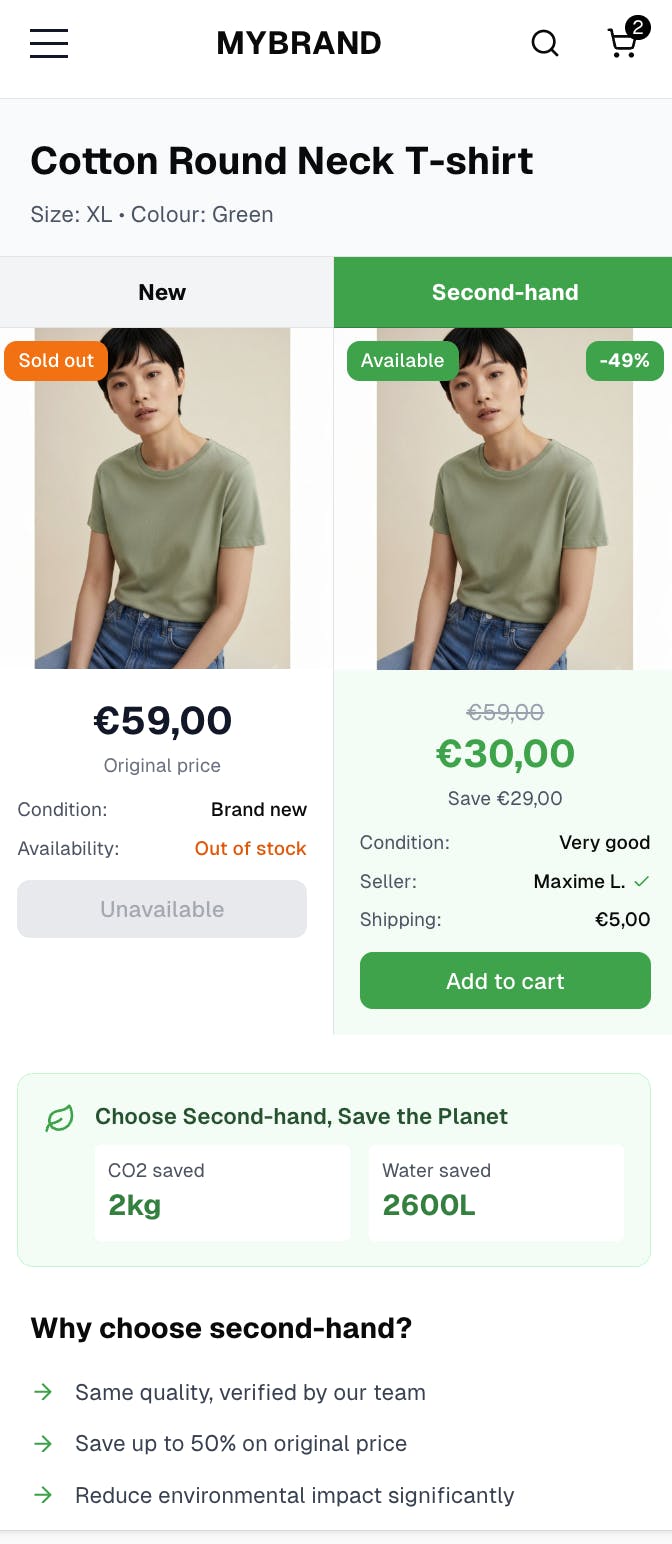Click arrow beside "Same quality" line
Viewport: 672px width, 1544px height.
click(43, 1392)
